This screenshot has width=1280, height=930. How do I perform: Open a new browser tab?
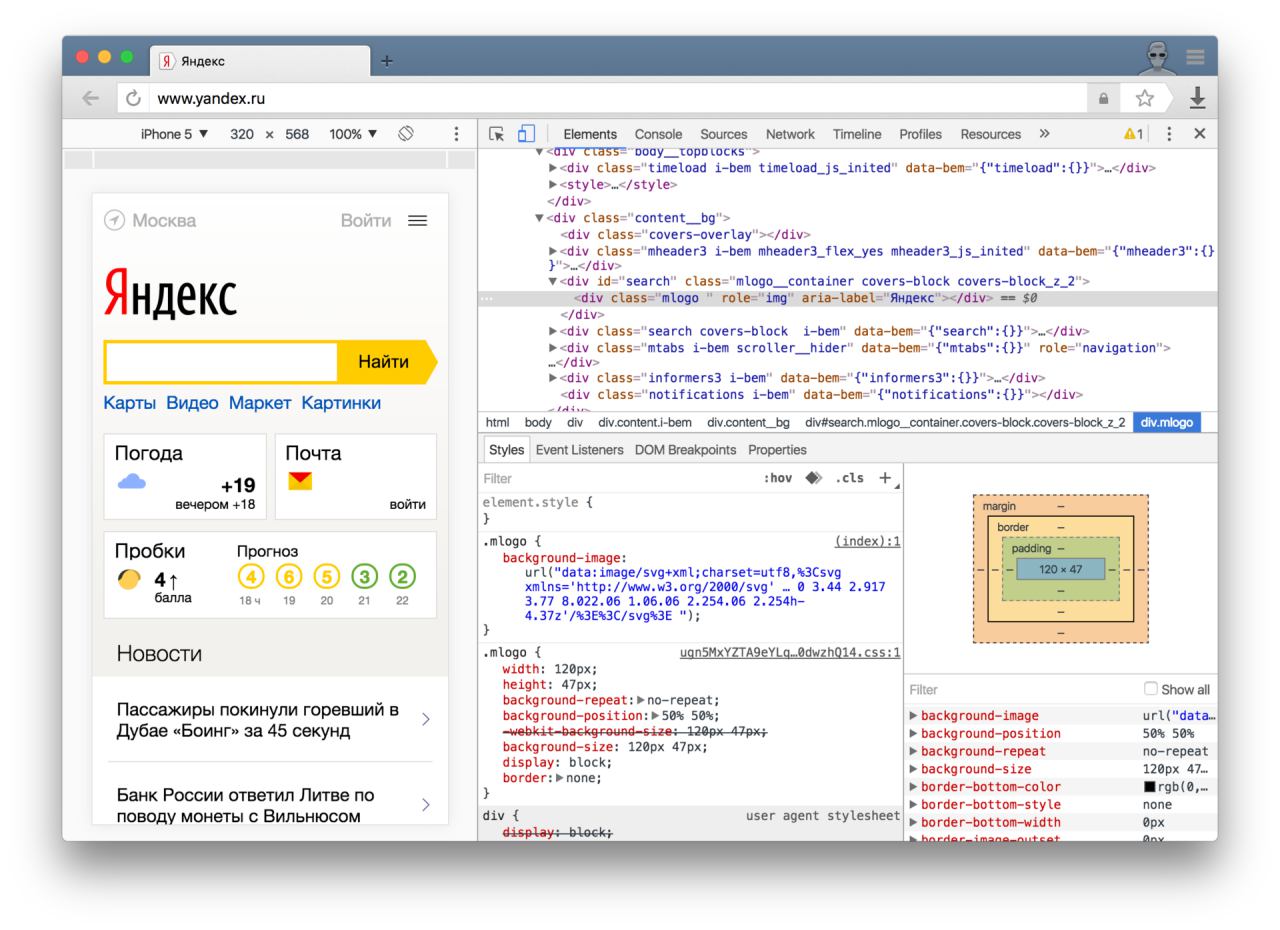tap(387, 61)
